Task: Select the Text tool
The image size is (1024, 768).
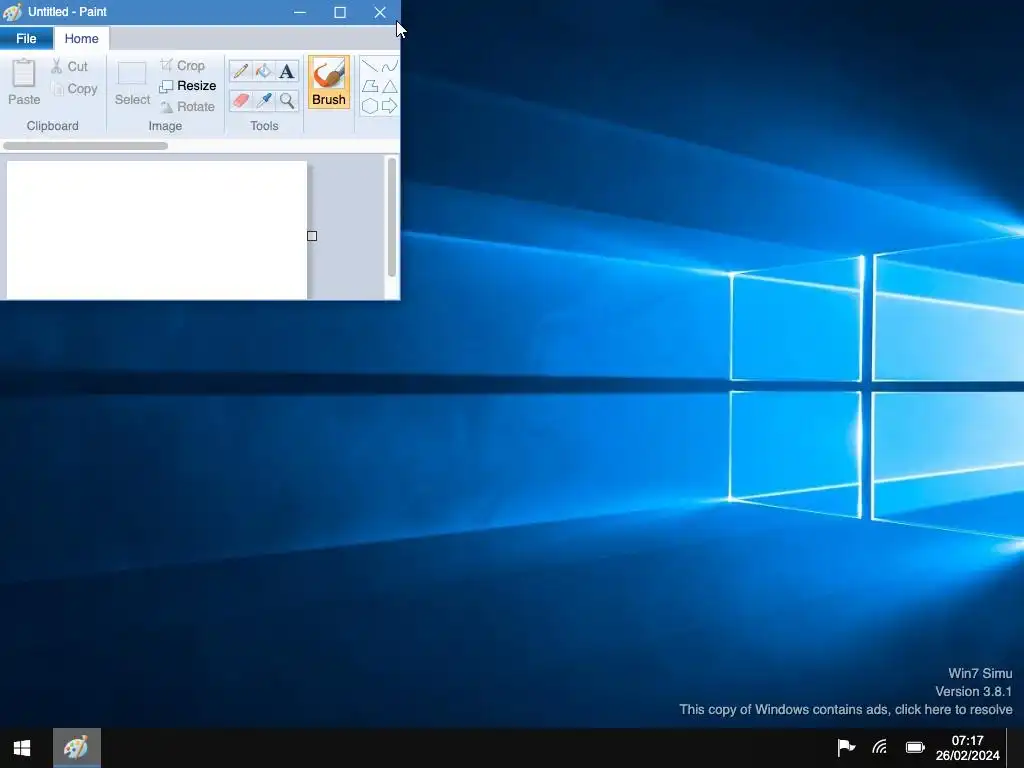Action: (x=287, y=71)
